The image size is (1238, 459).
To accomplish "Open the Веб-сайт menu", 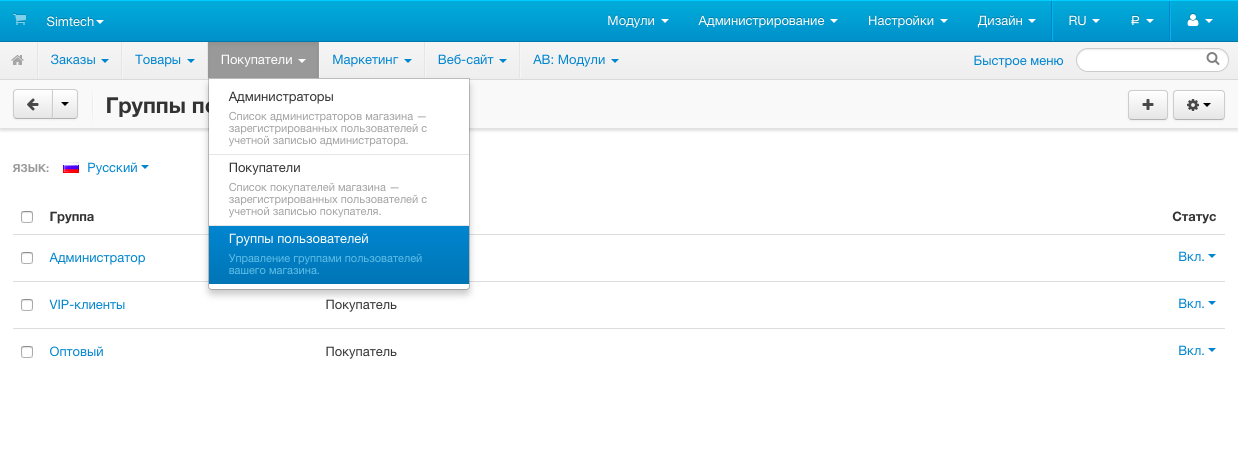I will click(473, 60).
